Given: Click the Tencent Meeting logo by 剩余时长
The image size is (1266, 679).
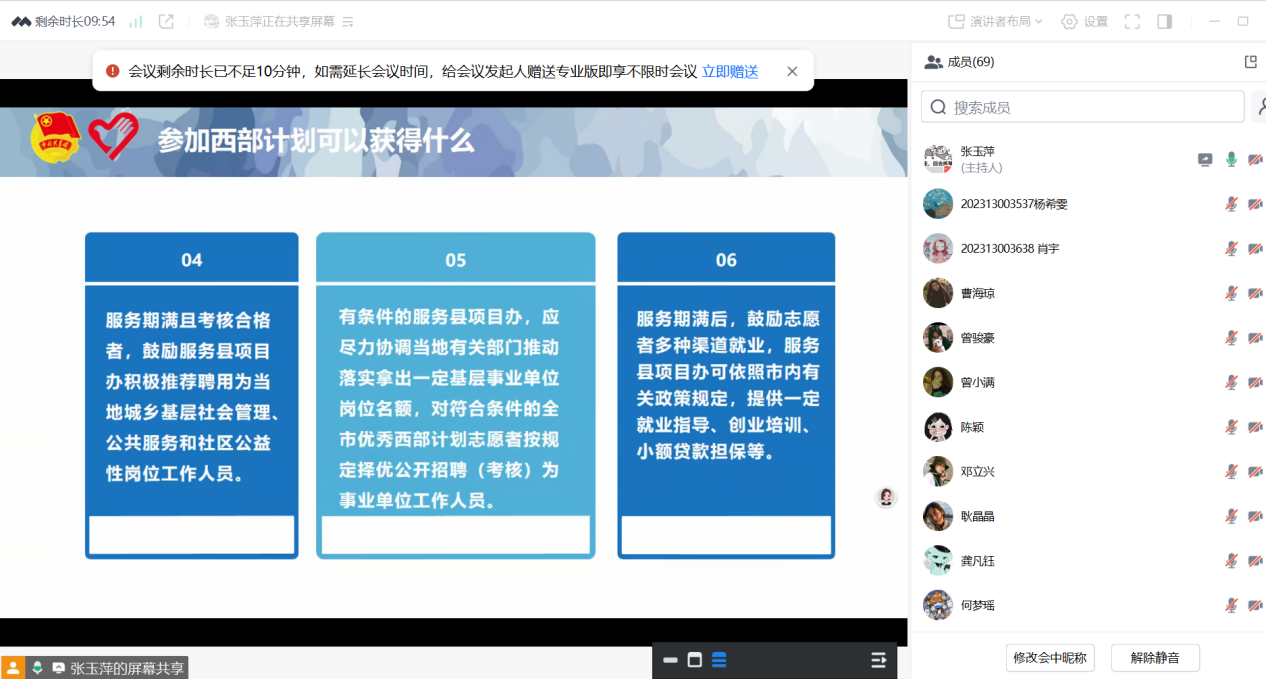Looking at the screenshot, I should 21,21.
